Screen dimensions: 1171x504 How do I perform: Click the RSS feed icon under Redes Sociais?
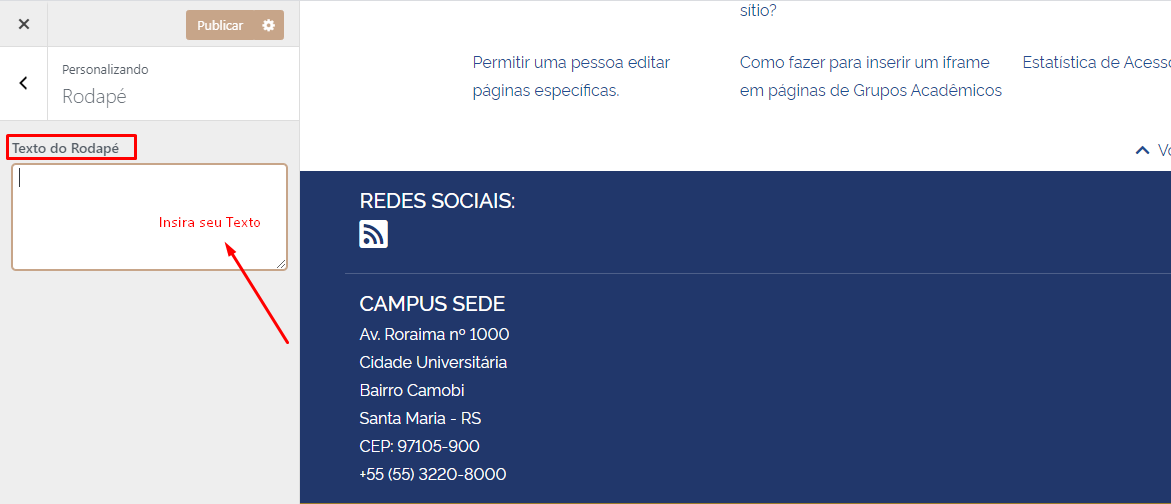click(x=373, y=234)
